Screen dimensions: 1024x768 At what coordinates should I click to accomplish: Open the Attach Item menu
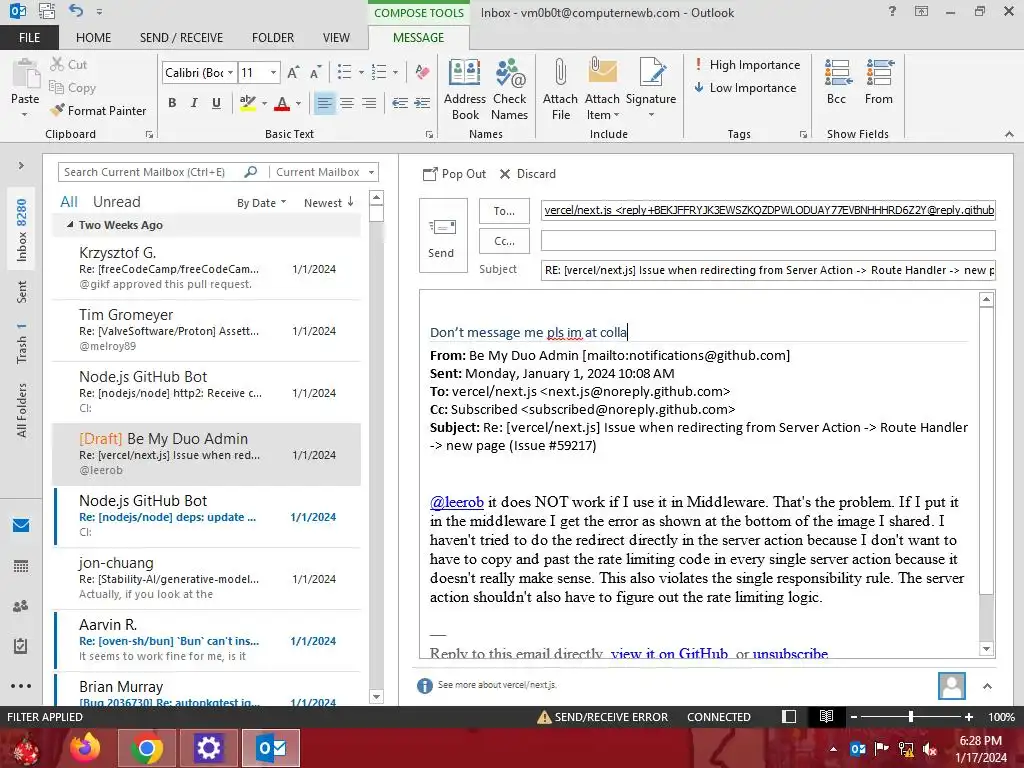(x=602, y=89)
